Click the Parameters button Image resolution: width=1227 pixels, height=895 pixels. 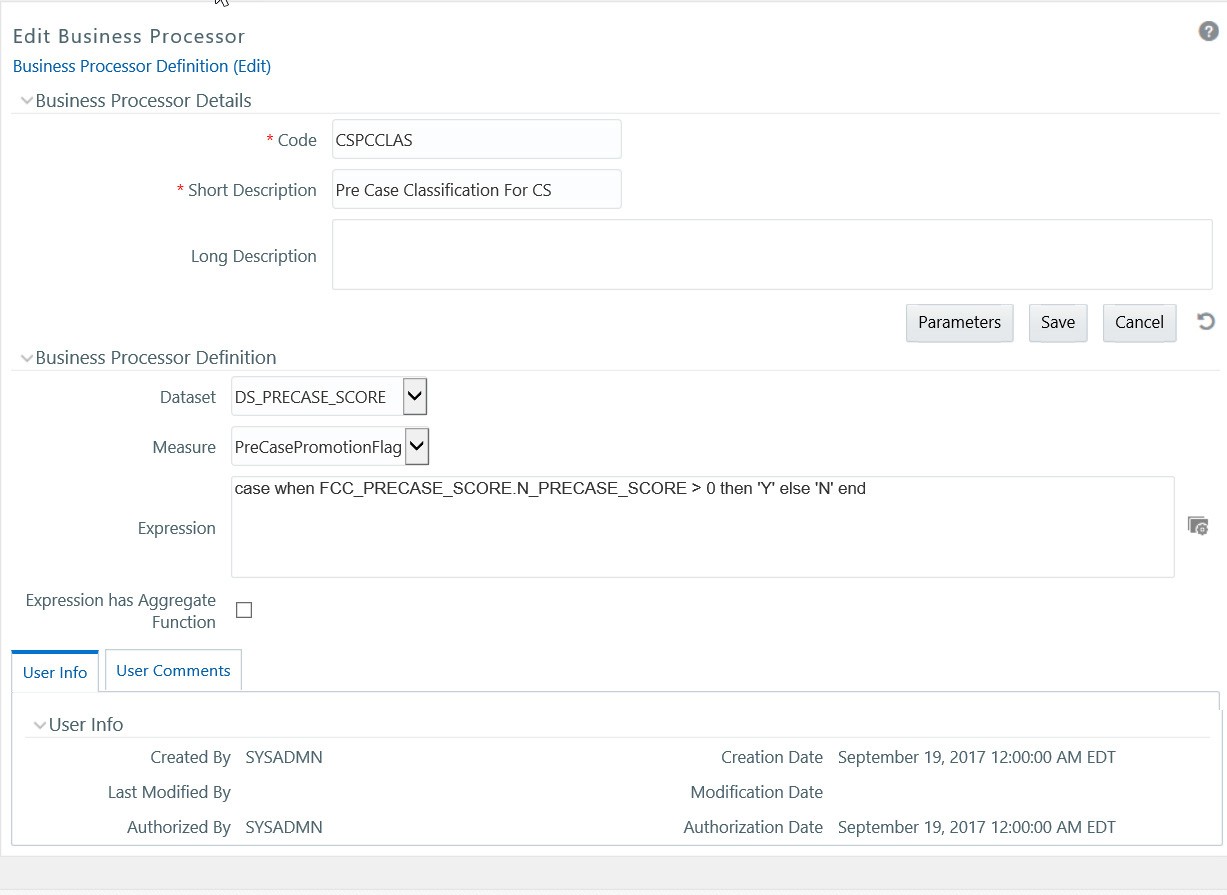point(958,322)
